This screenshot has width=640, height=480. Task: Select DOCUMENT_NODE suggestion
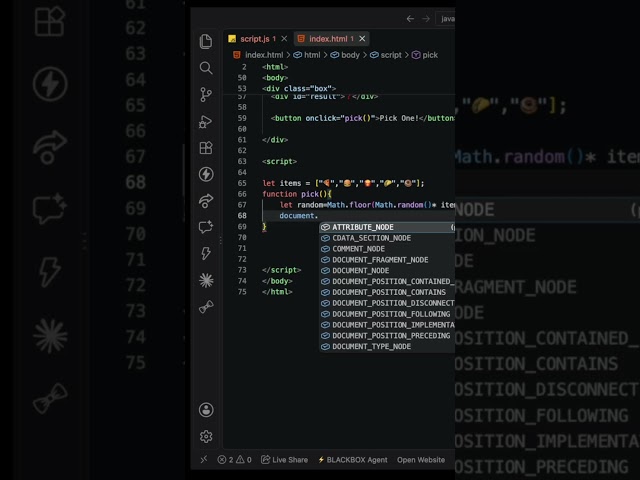[387, 271]
